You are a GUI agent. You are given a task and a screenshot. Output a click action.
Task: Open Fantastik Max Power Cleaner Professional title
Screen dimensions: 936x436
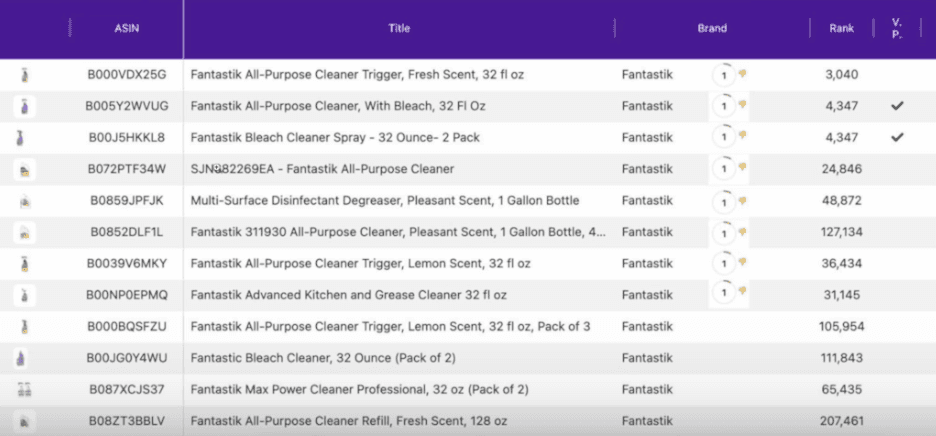pos(359,390)
